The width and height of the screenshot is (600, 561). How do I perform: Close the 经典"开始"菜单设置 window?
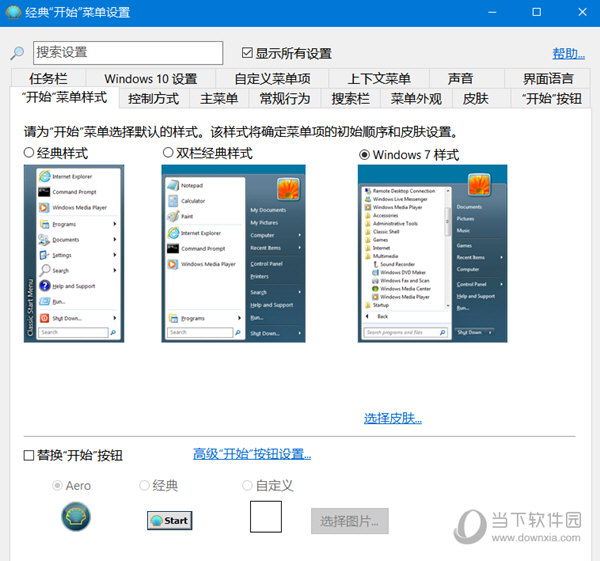582,12
